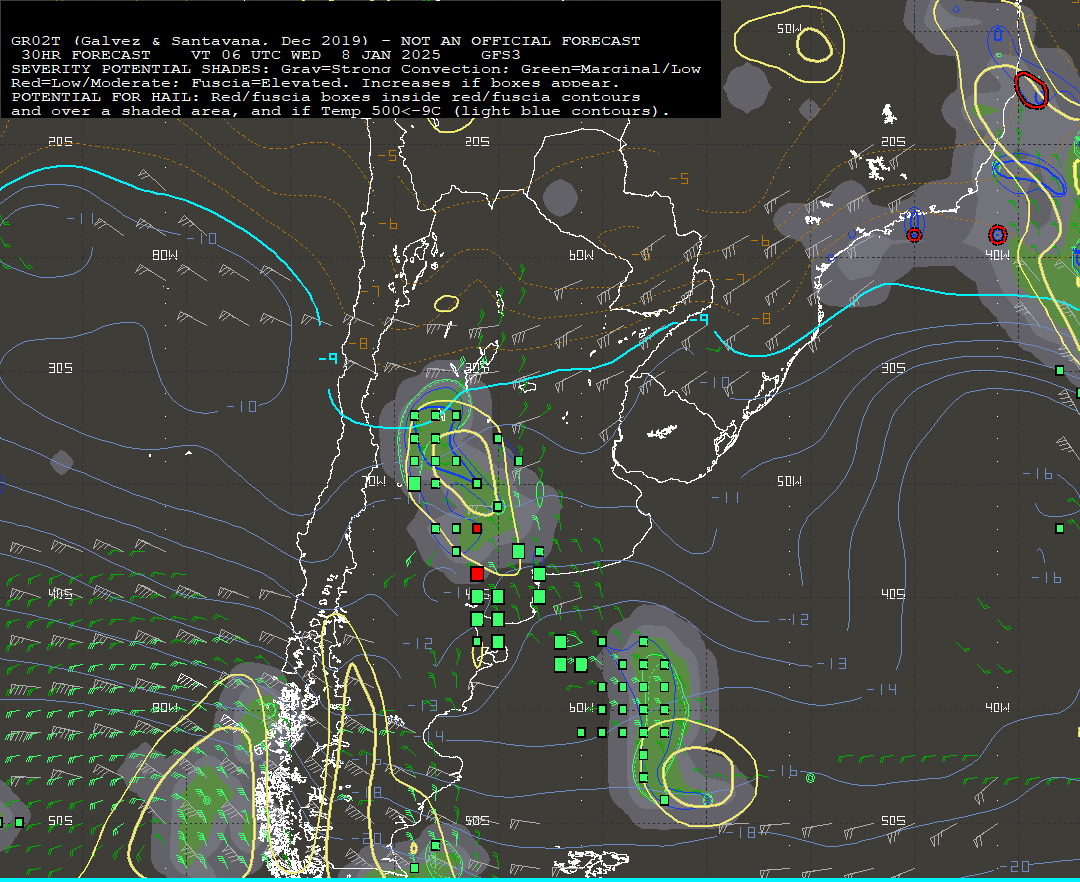The height and width of the screenshot is (882, 1080).
Task: Click the small blue oval labeled 0 at top right
Action: pos(997,34)
